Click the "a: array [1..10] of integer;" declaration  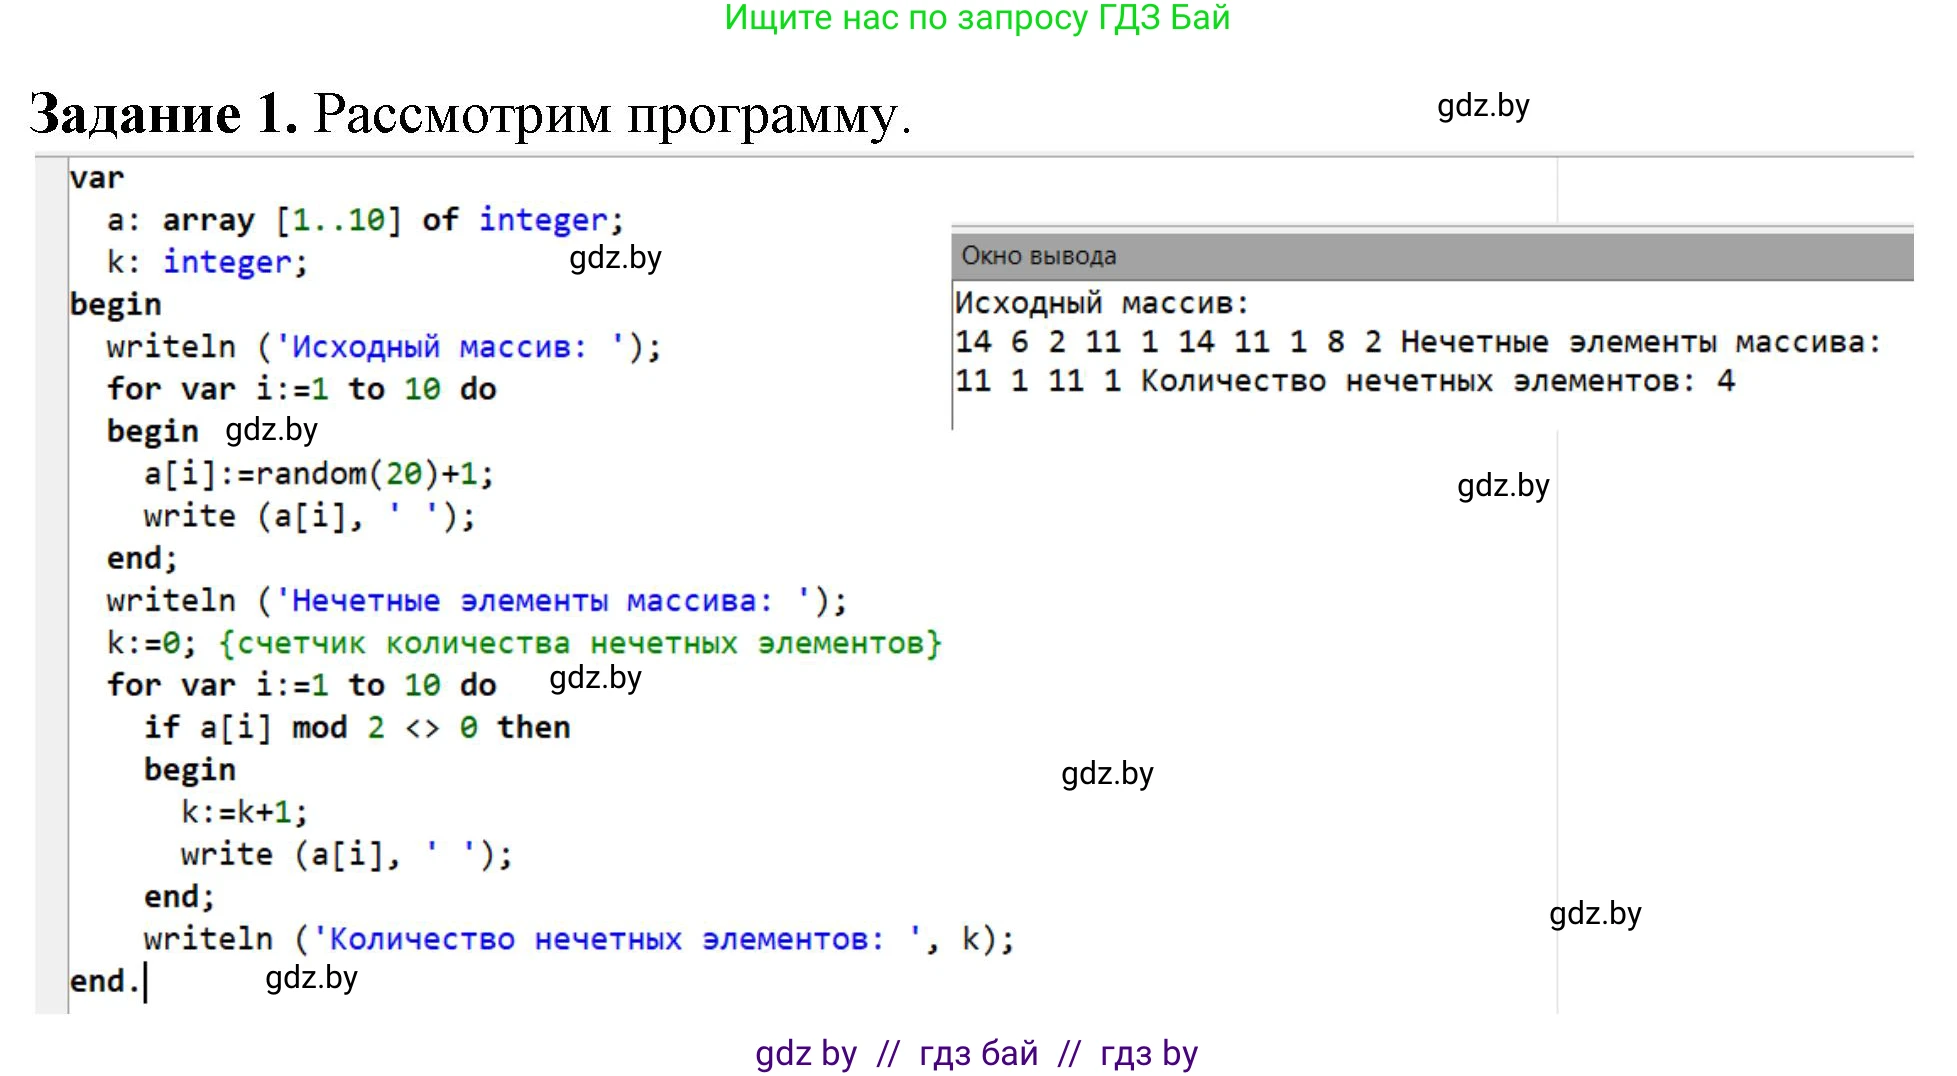[x=365, y=220]
